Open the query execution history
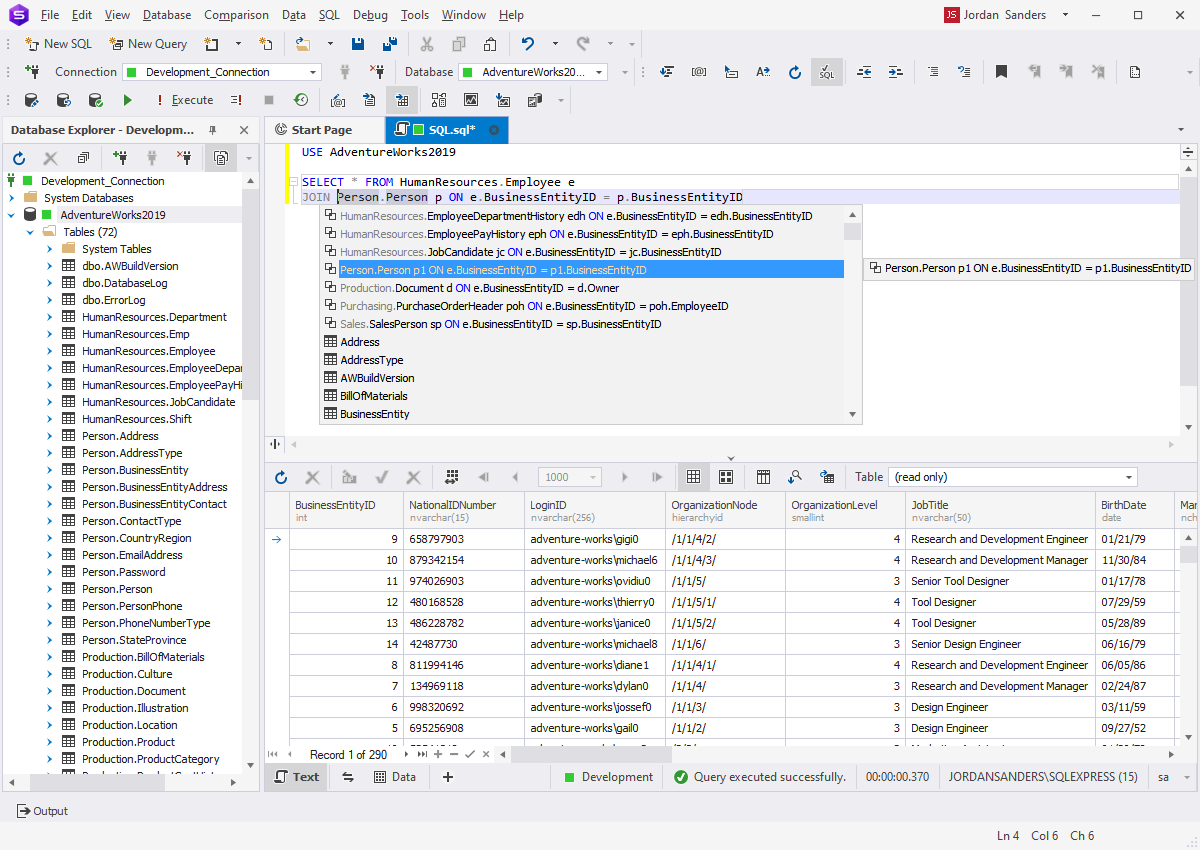 click(x=301, y=100)
